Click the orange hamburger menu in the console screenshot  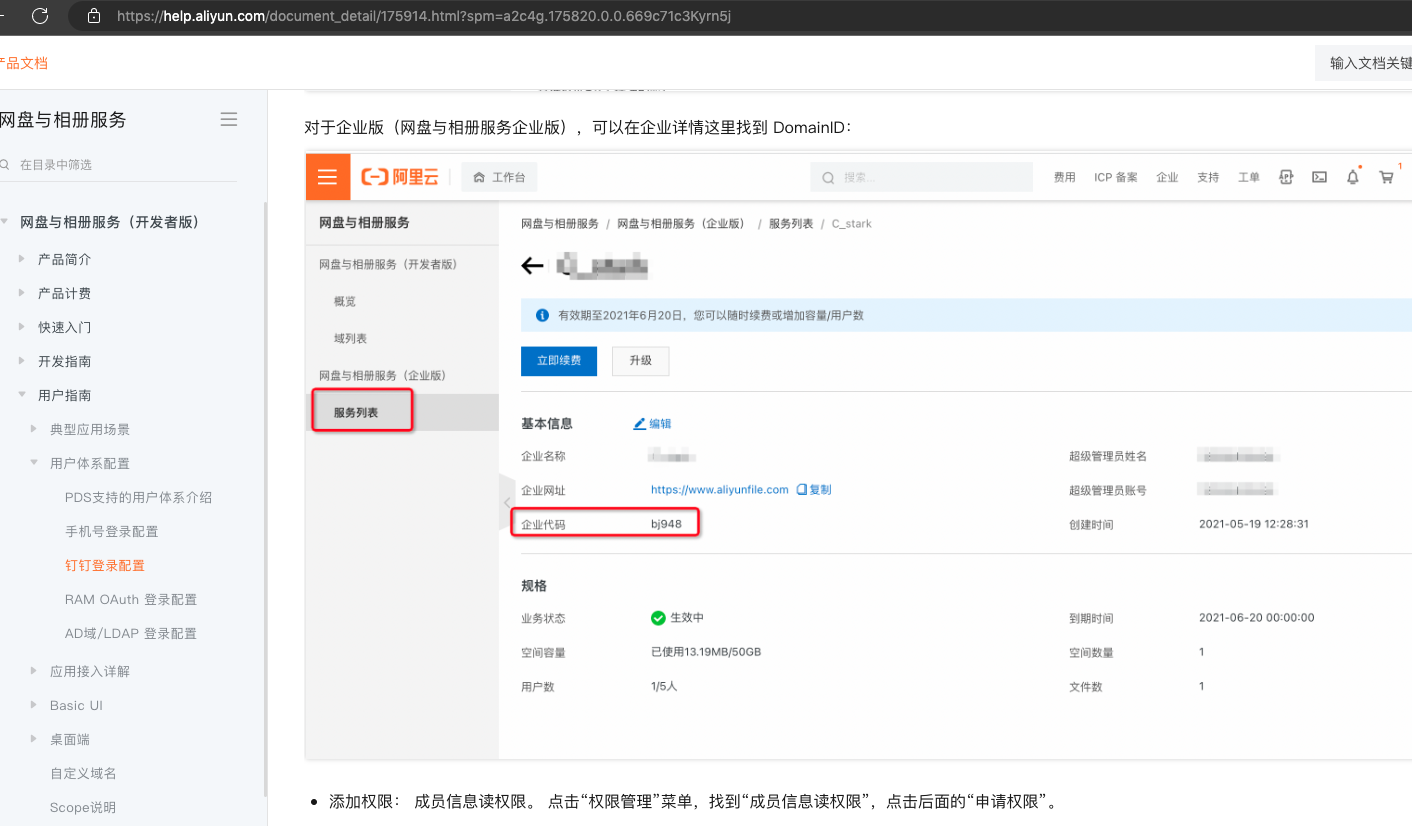327,177
